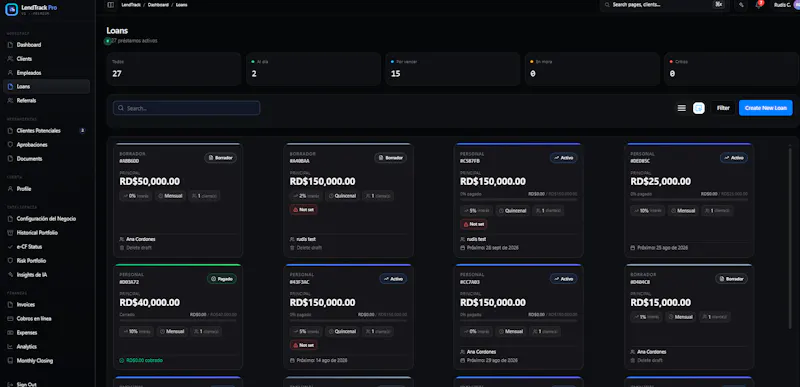Click Risk Portfolio shield icon
The height and width of the screenshot is (387, 800).
point(10,261)
